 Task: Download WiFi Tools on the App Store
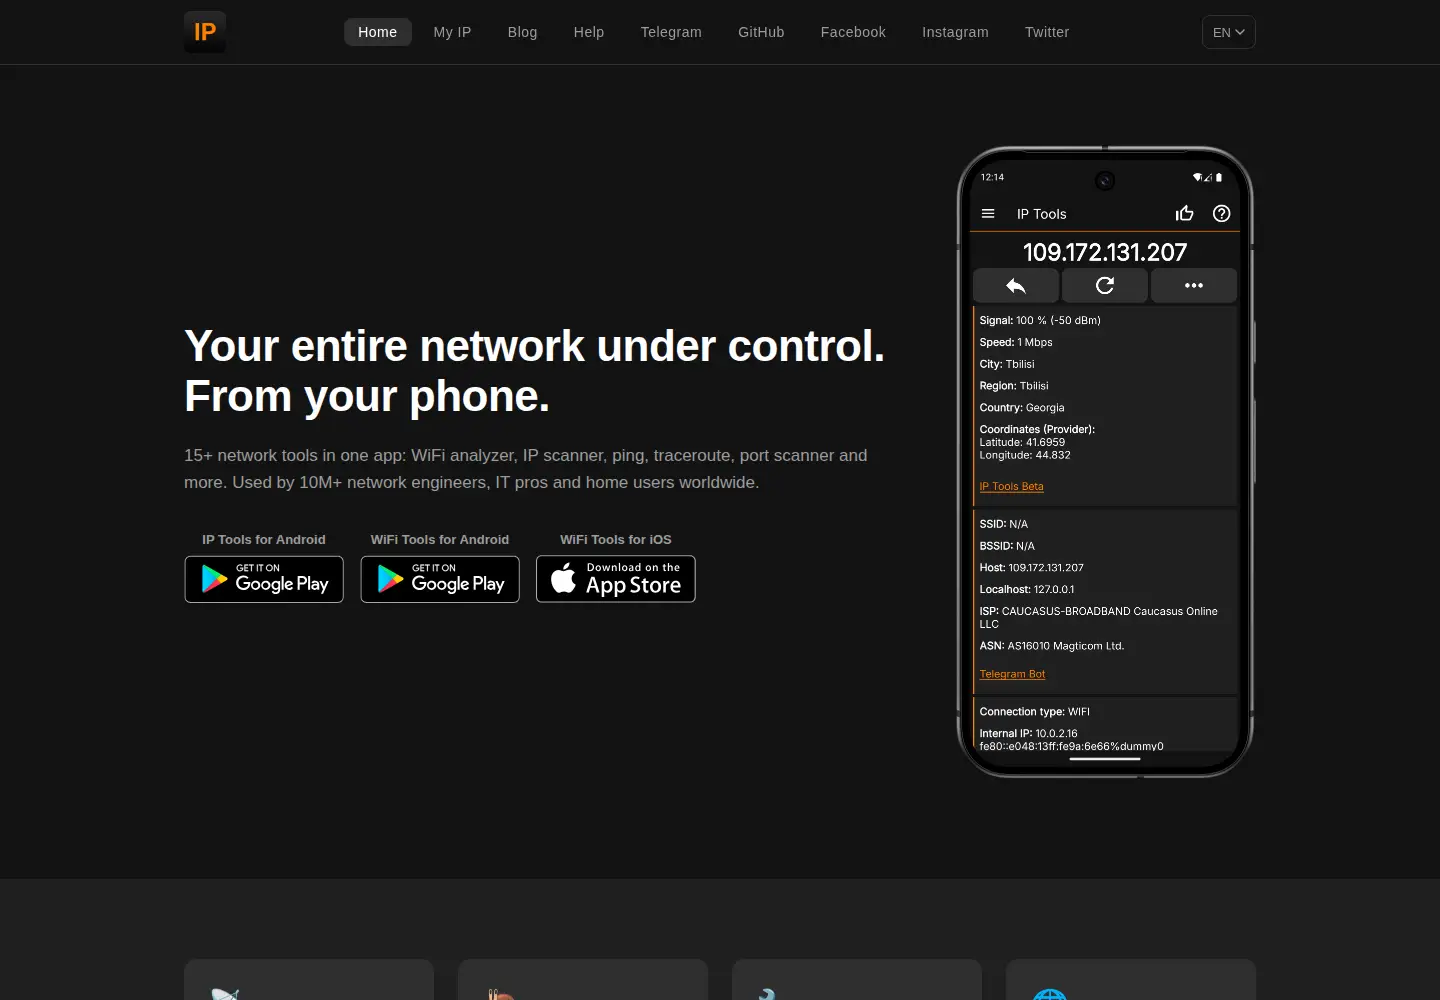(x=616, y=579)
